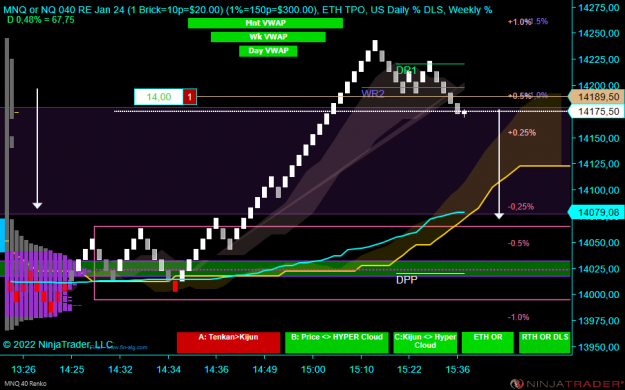The height and width of the screenshot is (390, 625).
Task: Click the 15:10 time axis label
Action: tap(362, 370)
